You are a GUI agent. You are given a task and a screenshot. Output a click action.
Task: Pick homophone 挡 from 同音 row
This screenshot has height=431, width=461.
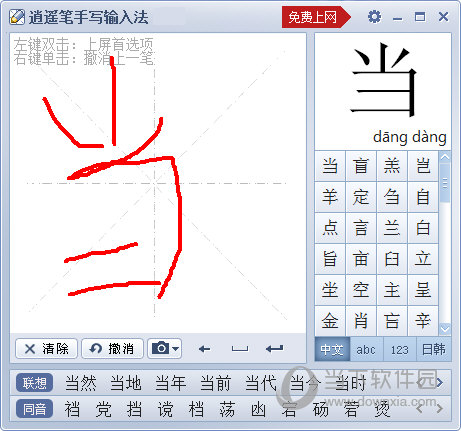(134, 409)
